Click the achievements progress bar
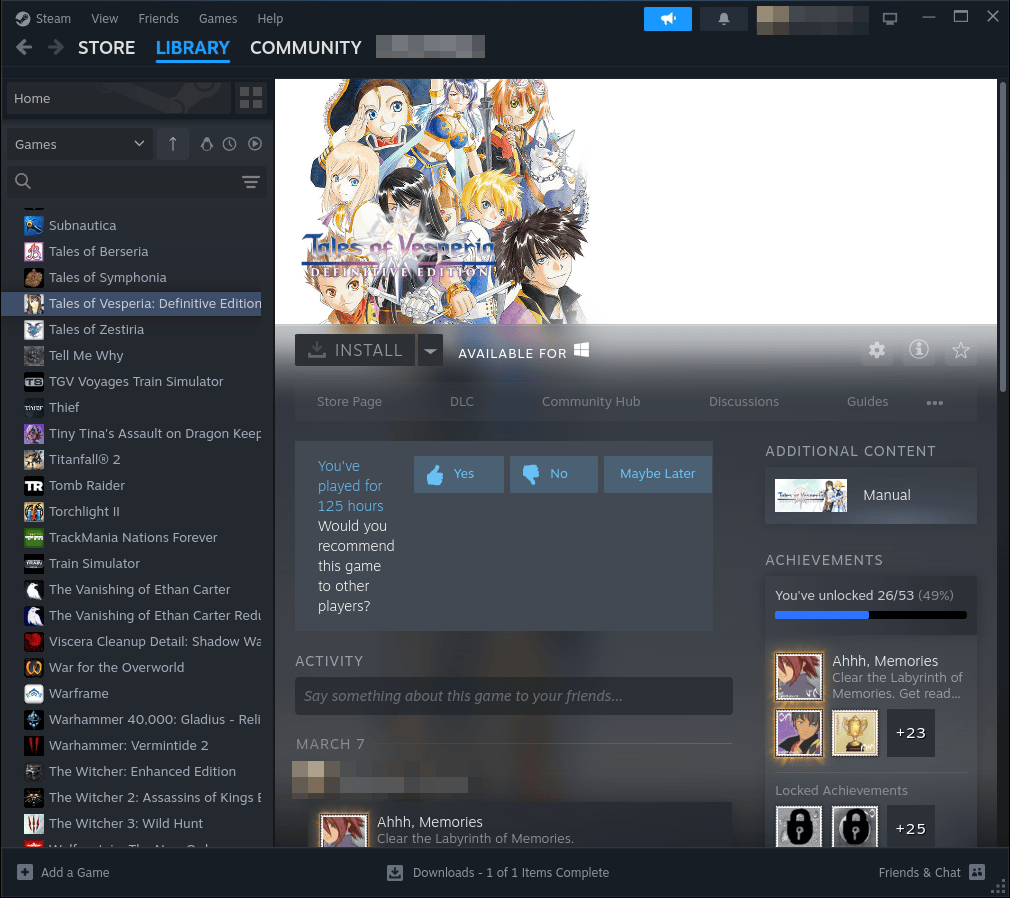 coord(871,614)
